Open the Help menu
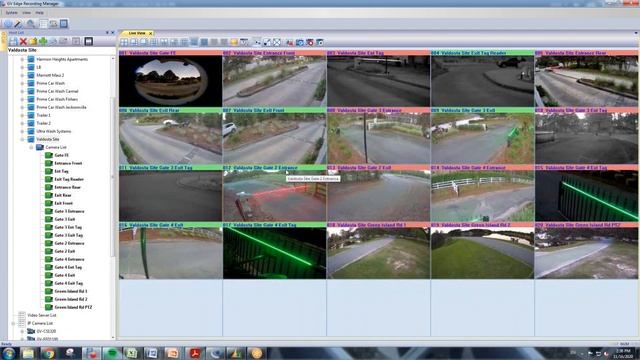The width and height of the screenshot is (640, 360). click(40, 13)
